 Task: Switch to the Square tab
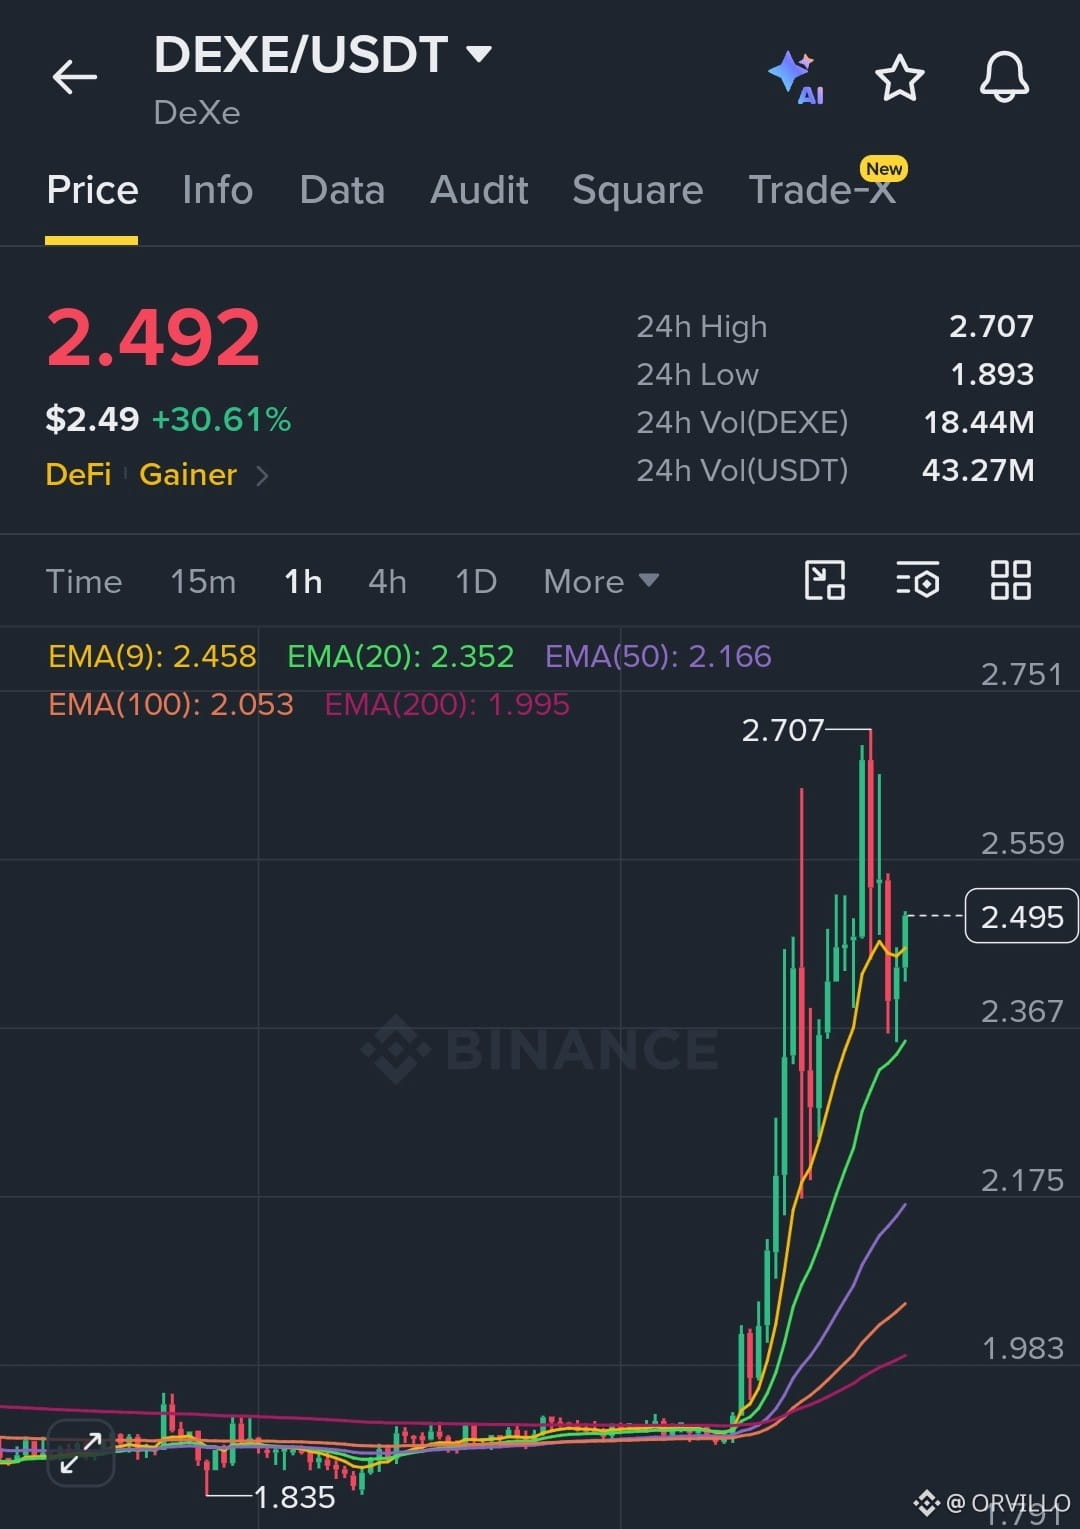click(x=637, y=190)
